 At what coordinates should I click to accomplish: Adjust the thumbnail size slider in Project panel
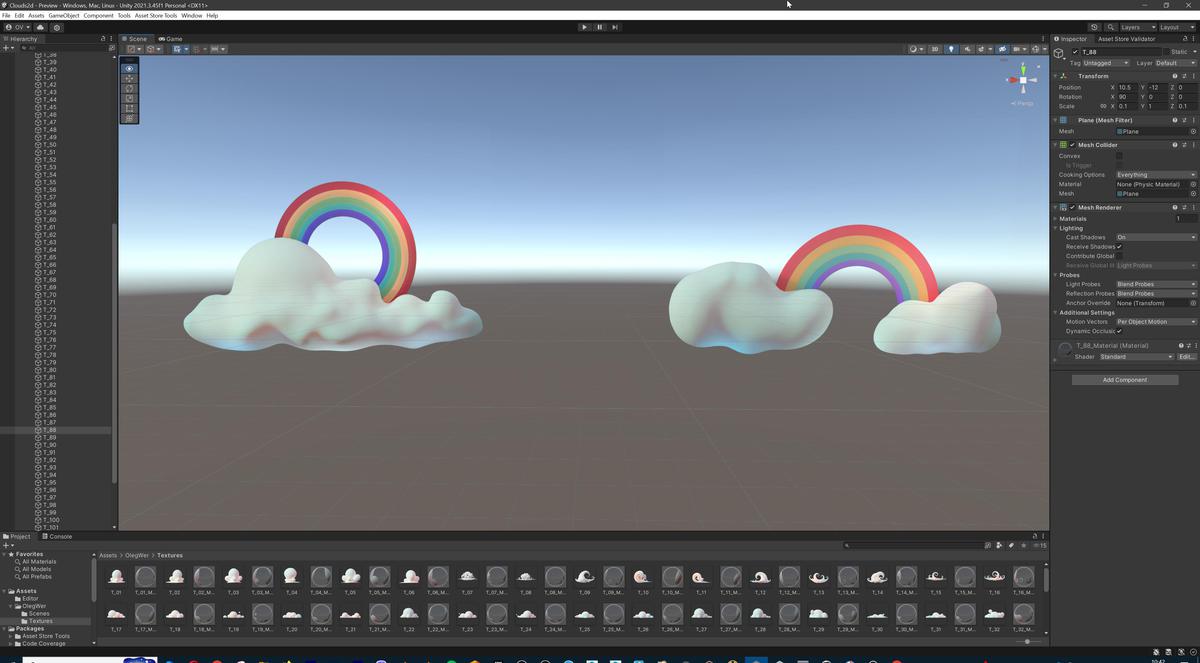[x=1028, y=640]
